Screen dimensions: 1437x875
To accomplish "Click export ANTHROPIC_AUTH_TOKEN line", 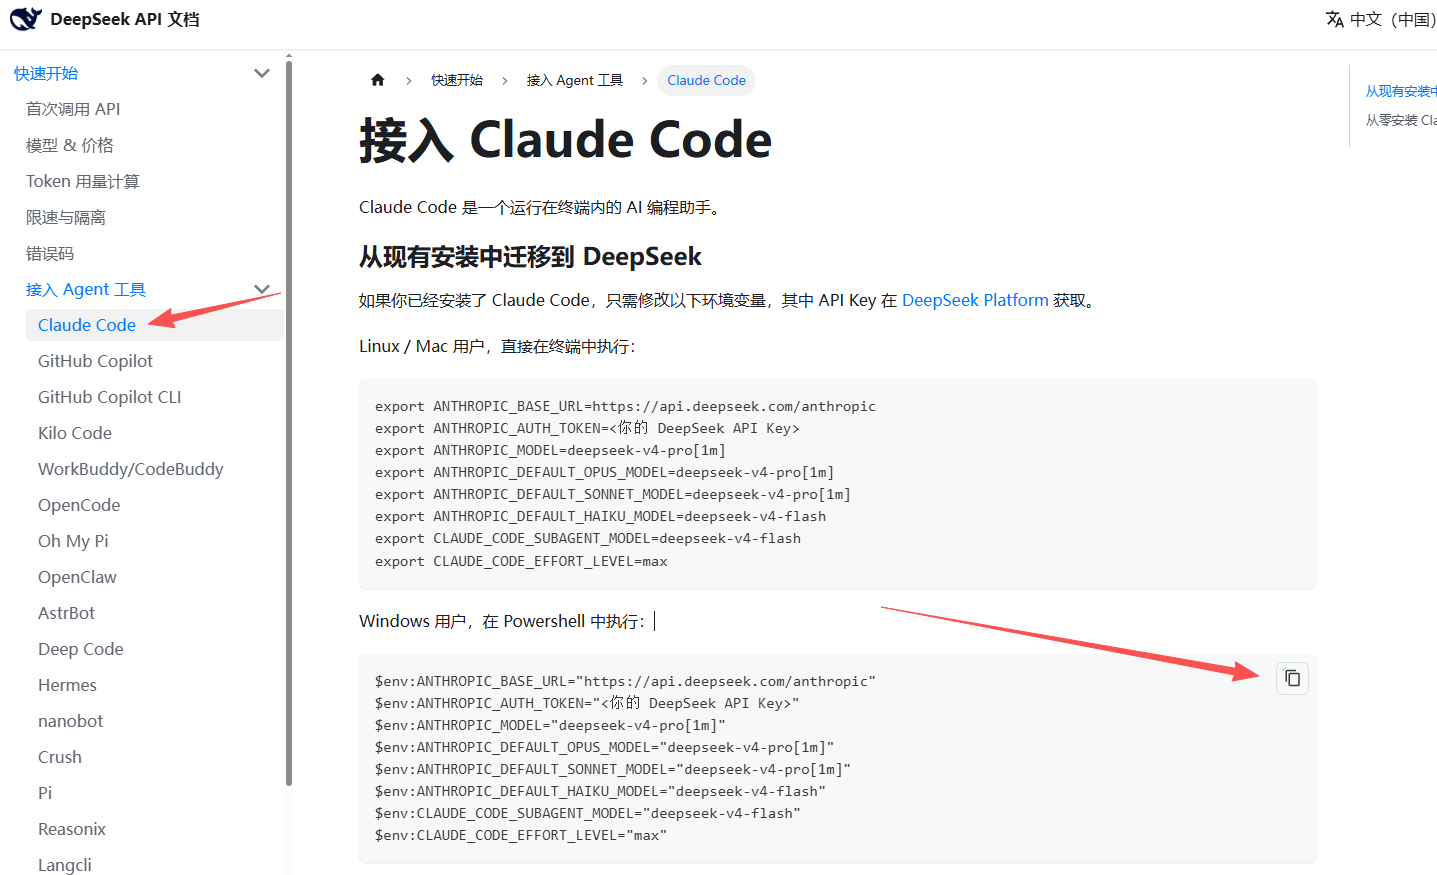I will pos(587,428).
